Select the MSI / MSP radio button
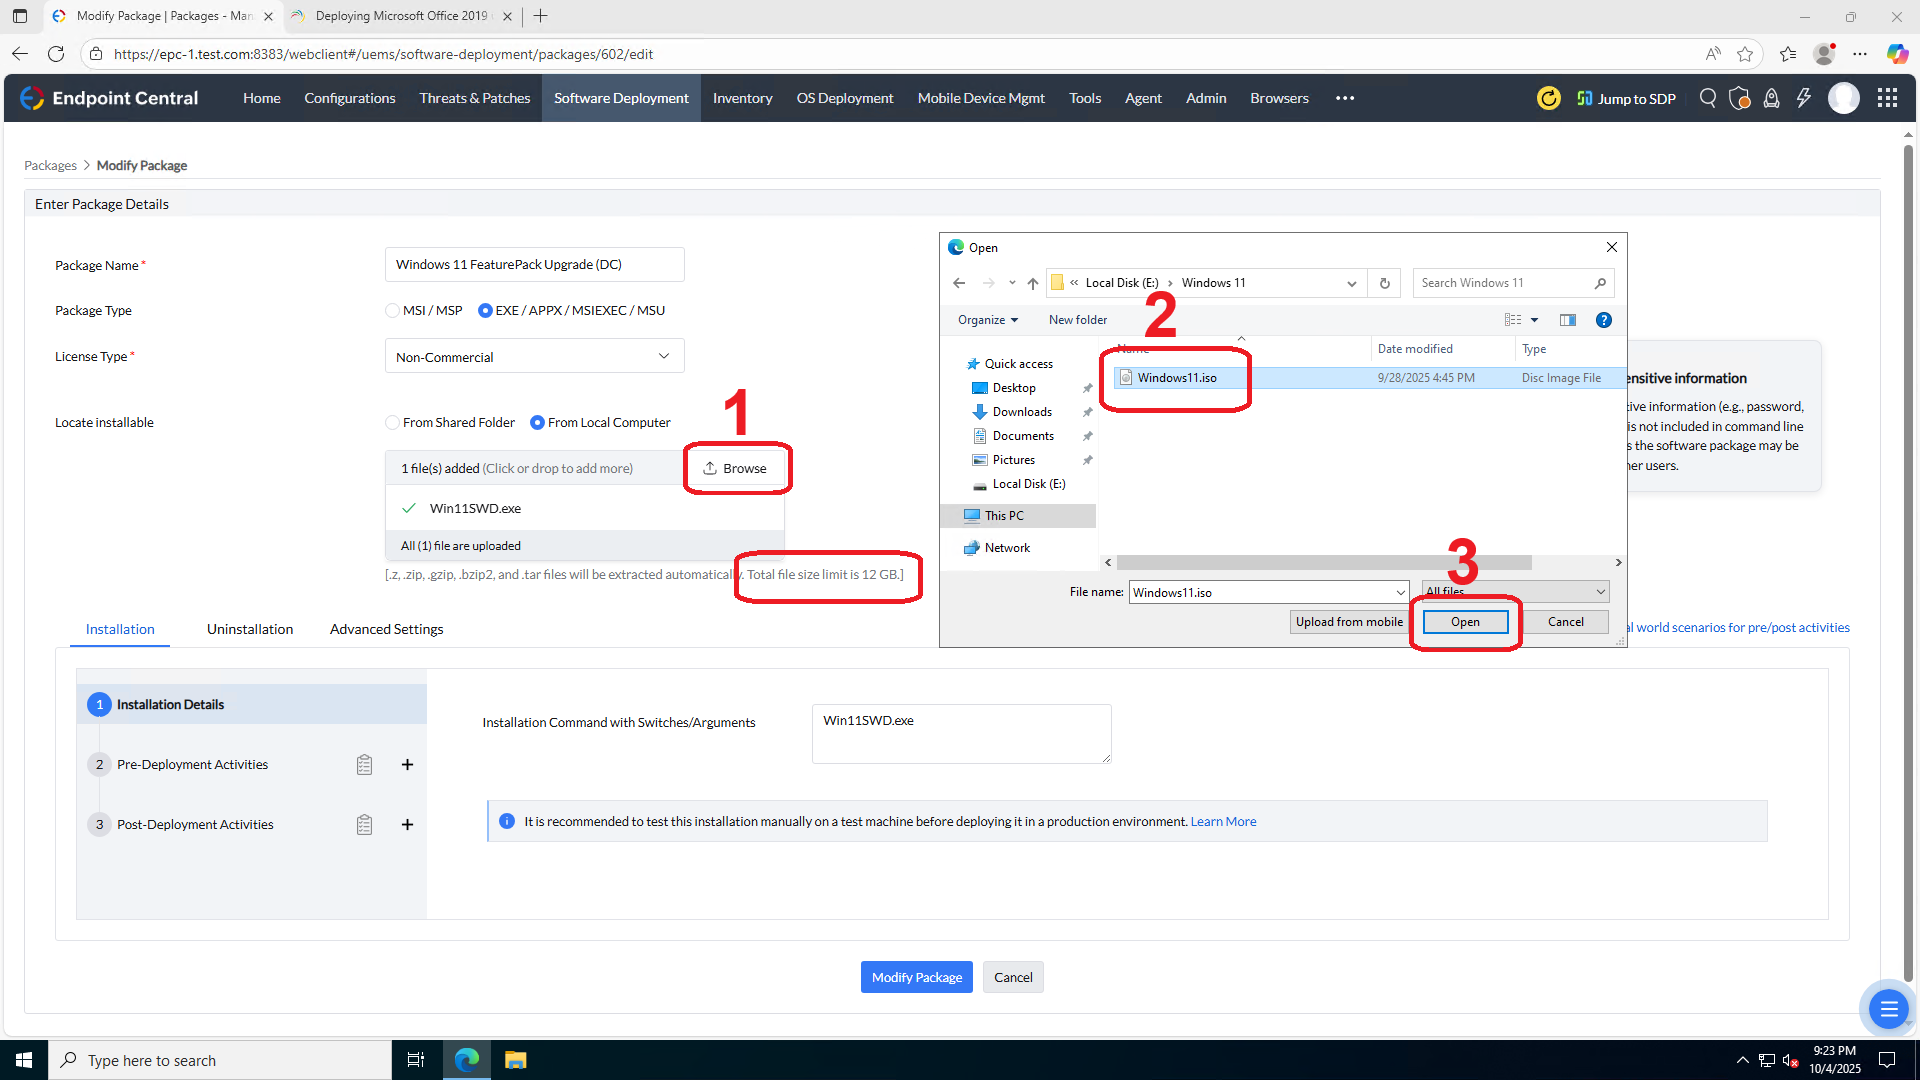The width and height of the screenshot is (1920, 1080). coord(393,311)
